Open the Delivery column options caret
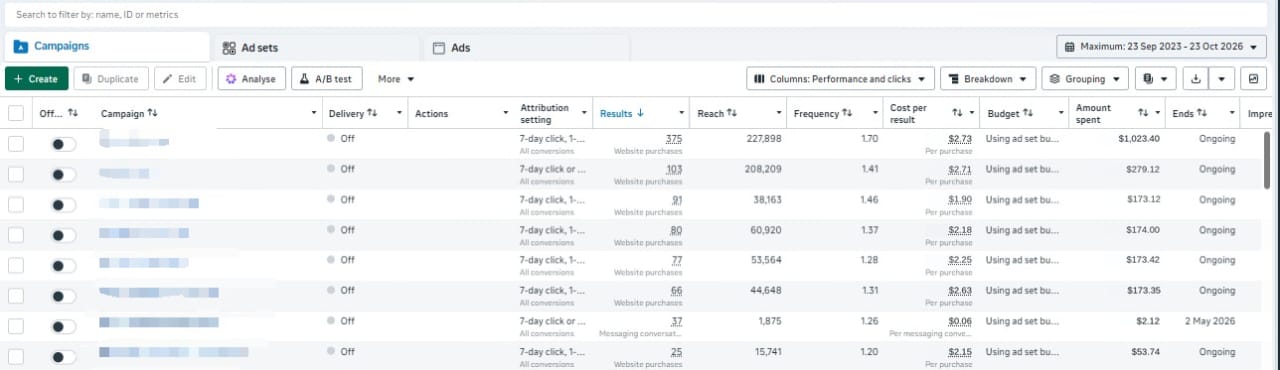This screenshot has height=370, width=1280. click(400, 114)
